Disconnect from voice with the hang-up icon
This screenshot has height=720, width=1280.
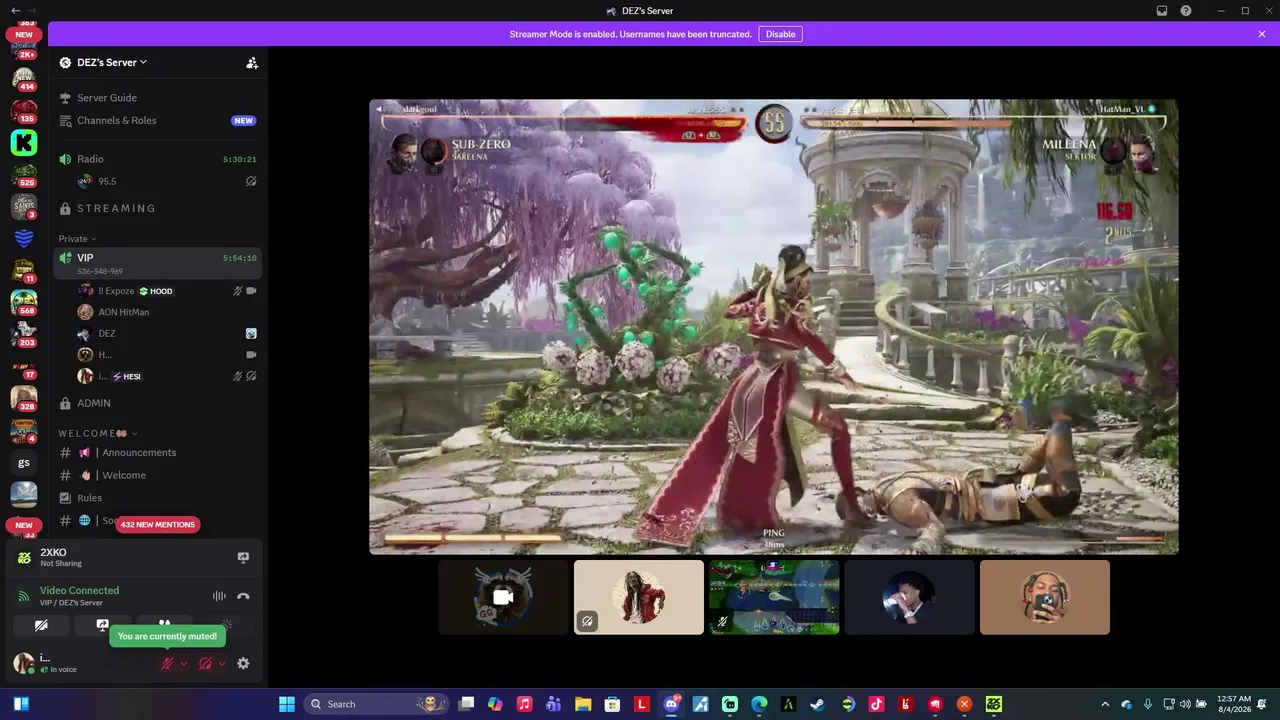click(243, 596)
